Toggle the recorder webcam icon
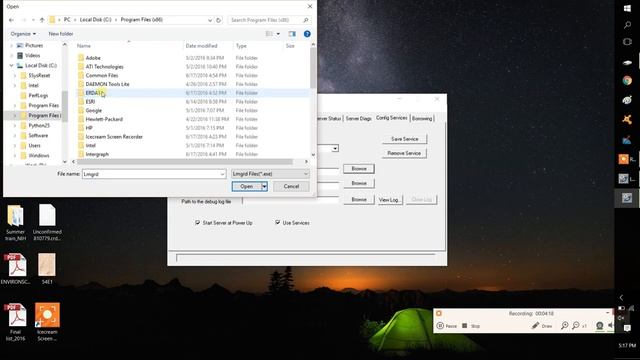Image resolution: width=640 pixels, height=360 pixels. 599,326
